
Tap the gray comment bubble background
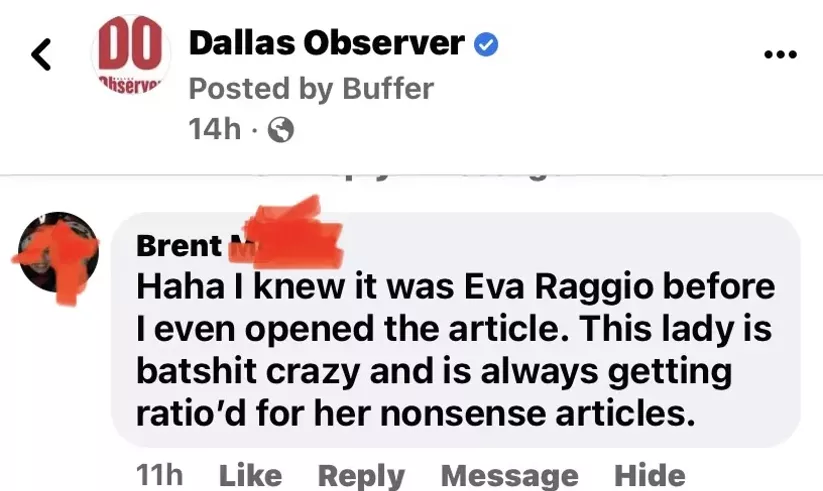click(x=456, y=330)
